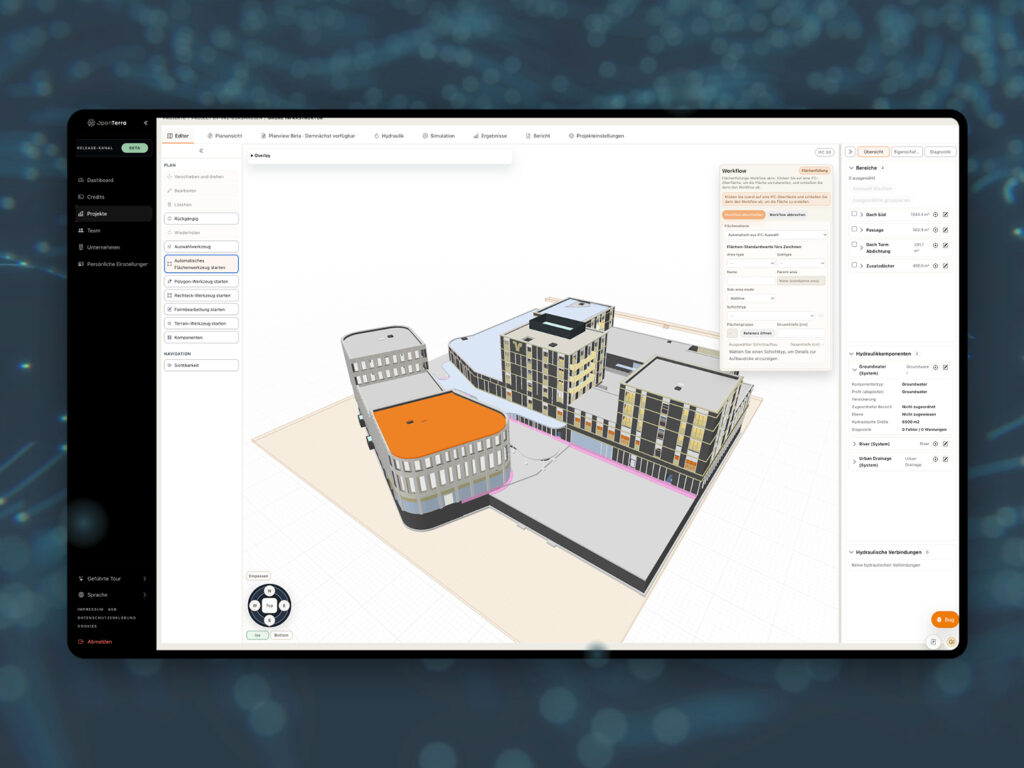Image resolution: width=1024 pixels, height=768 pixels.
Task: Open the Sichtbarkeit navigation option
Action: (201, 366)
